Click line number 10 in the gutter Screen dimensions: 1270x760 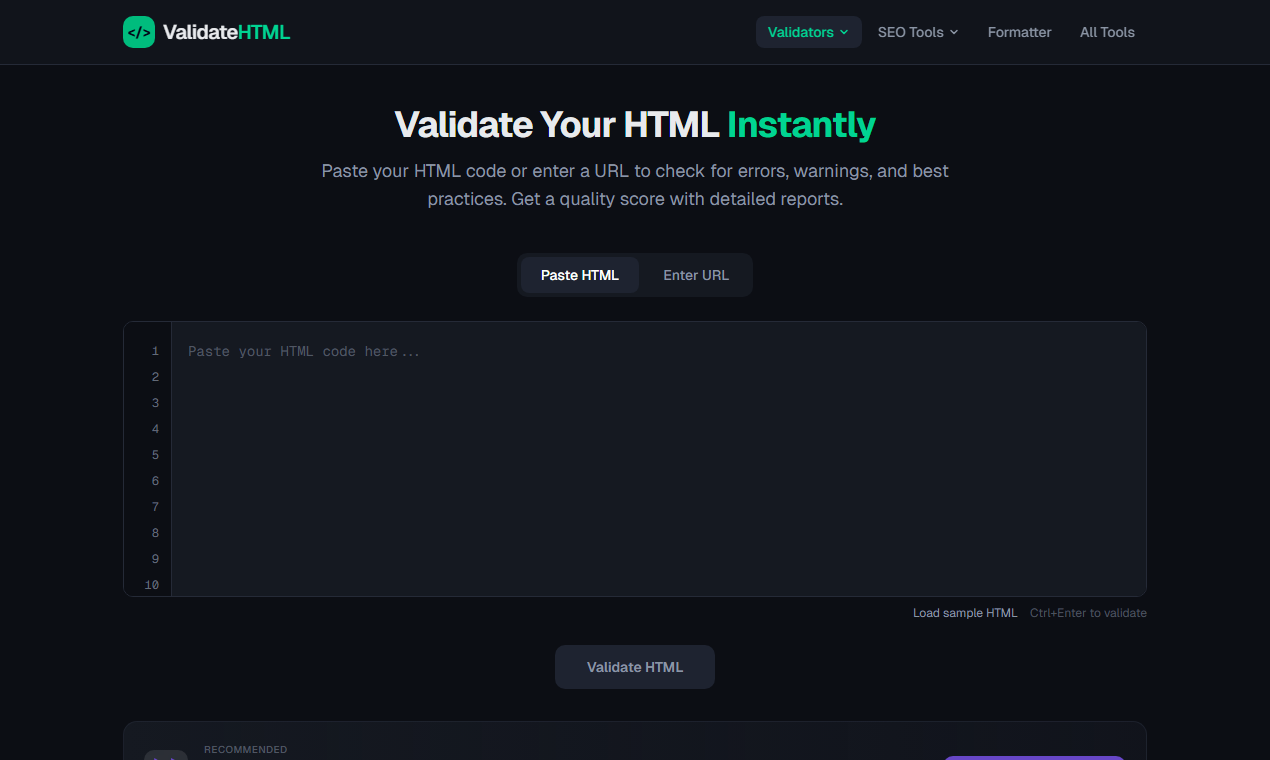coord(152,585)
